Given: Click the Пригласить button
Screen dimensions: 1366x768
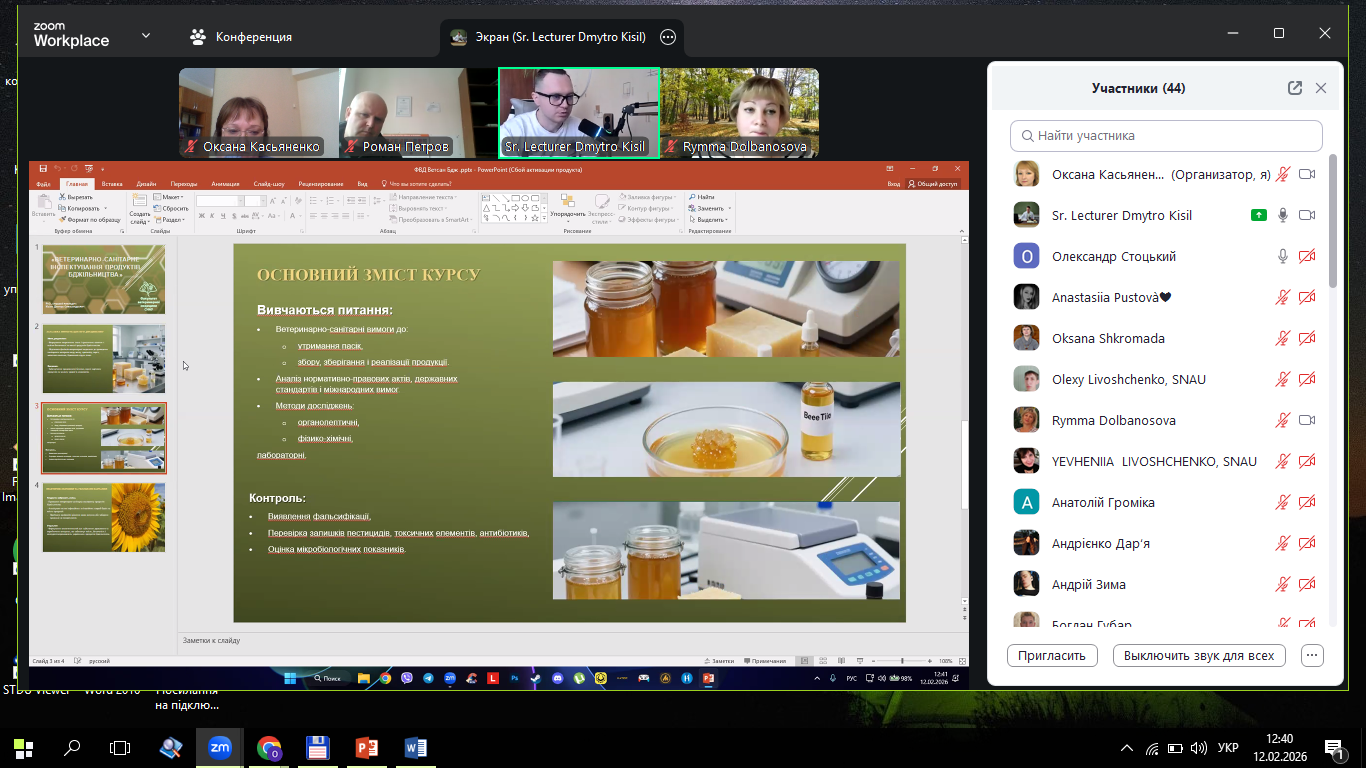Looking at the screenshot, I should (x=1052, y=656).
